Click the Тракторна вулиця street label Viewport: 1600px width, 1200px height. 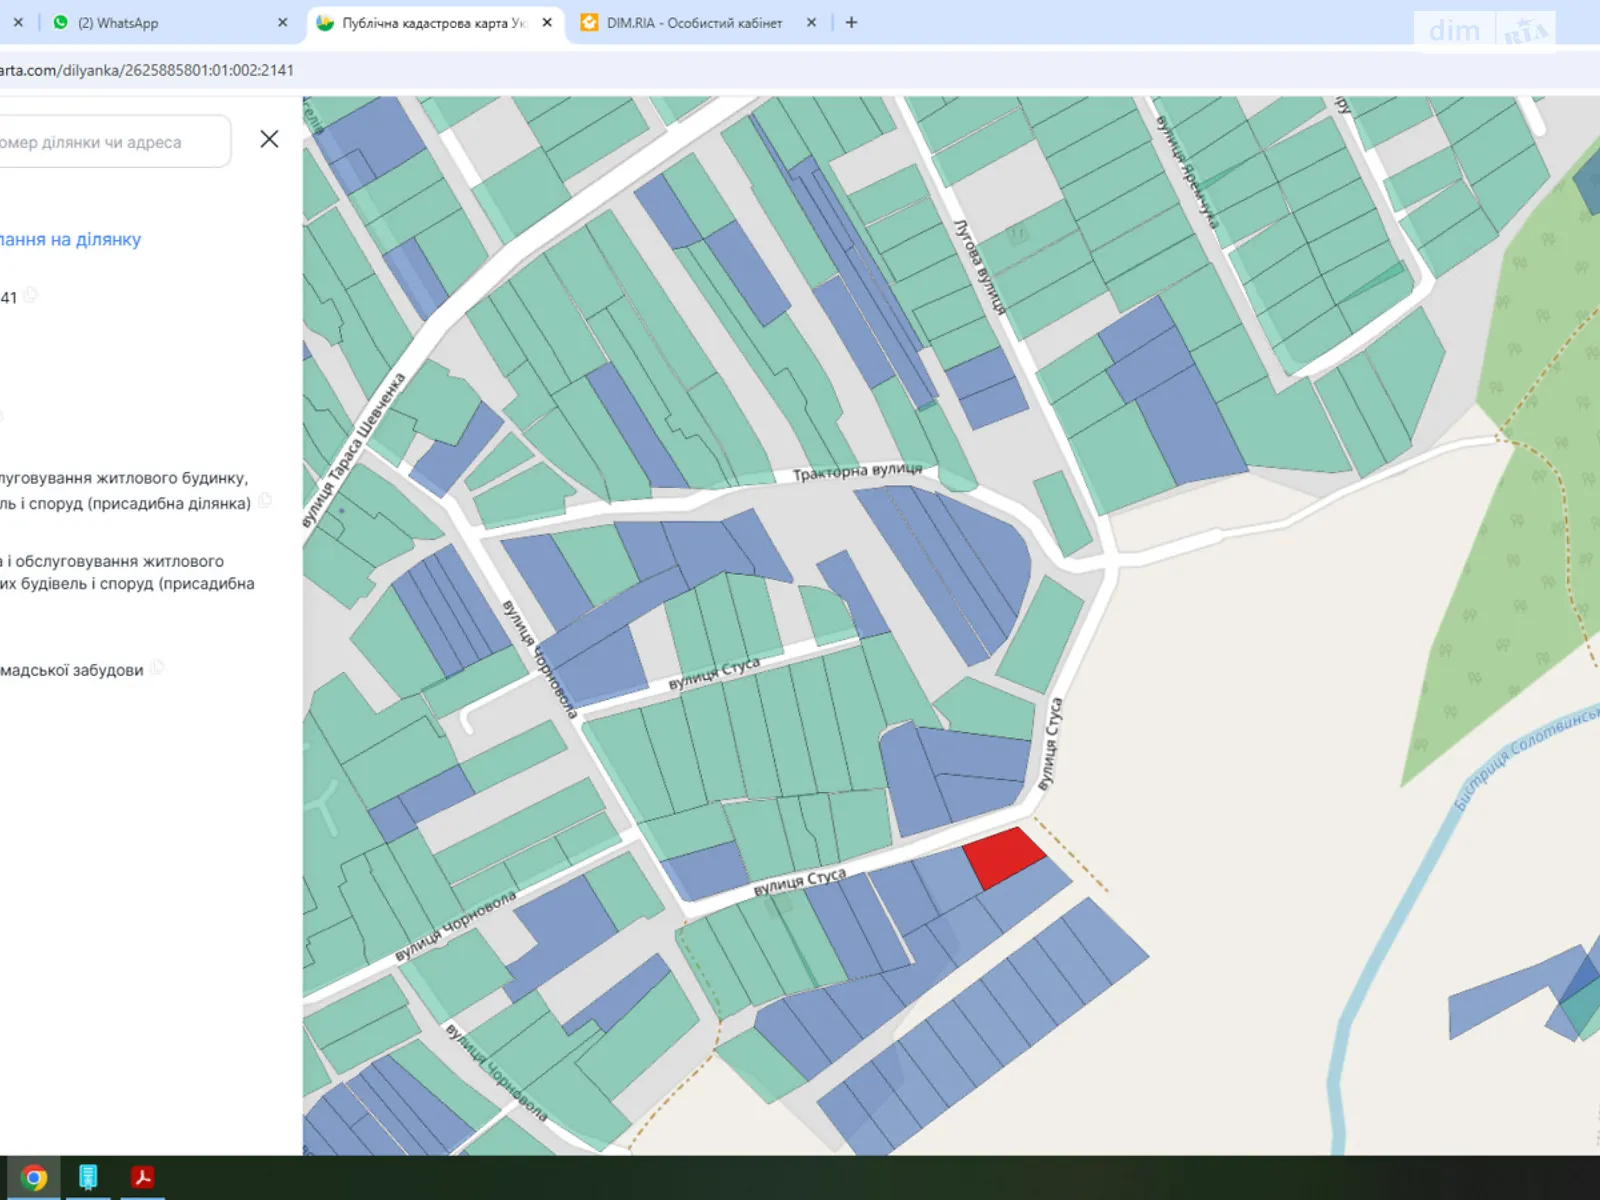pyautogui.click(x=857, y=471)
